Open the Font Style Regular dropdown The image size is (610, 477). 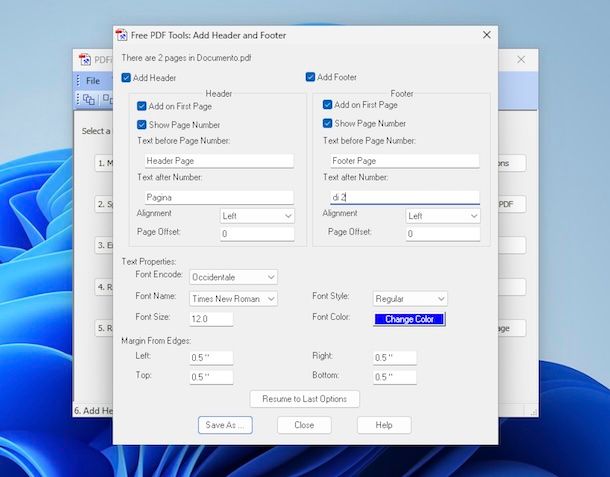pyautogui.click(x=410, y=299)
